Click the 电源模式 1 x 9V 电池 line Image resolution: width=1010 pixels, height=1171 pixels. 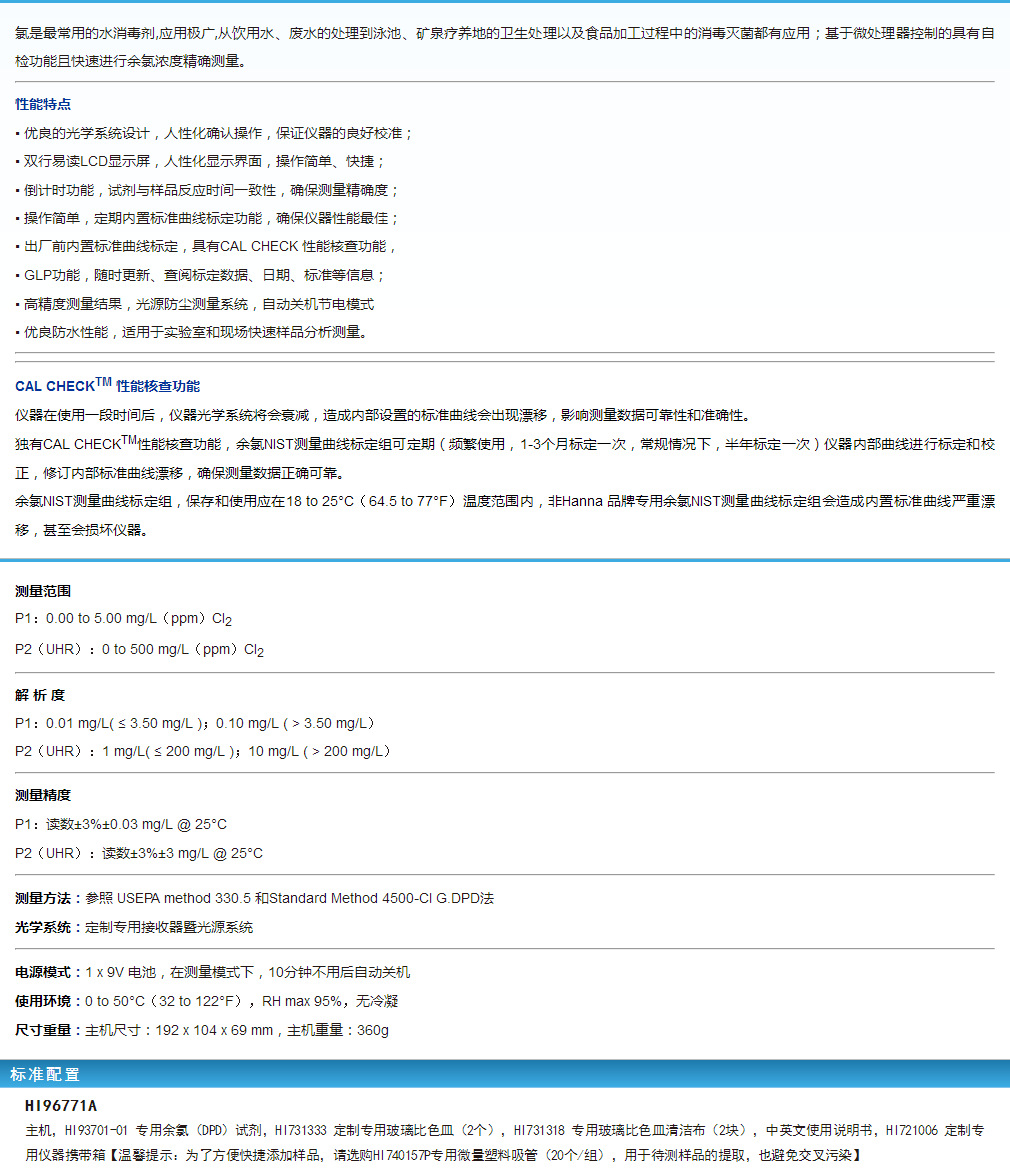[212, 972]
